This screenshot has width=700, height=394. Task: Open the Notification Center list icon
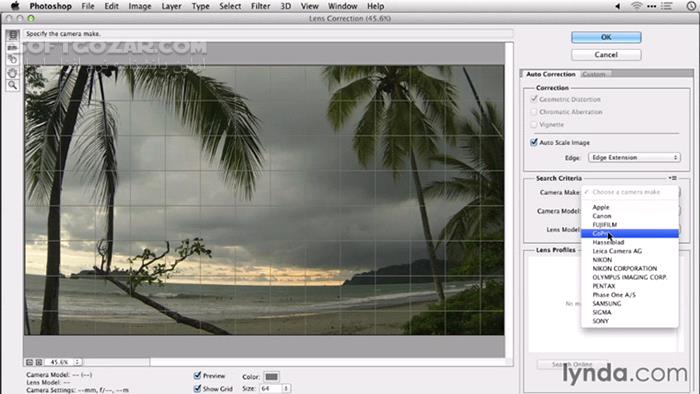(667, 6)
